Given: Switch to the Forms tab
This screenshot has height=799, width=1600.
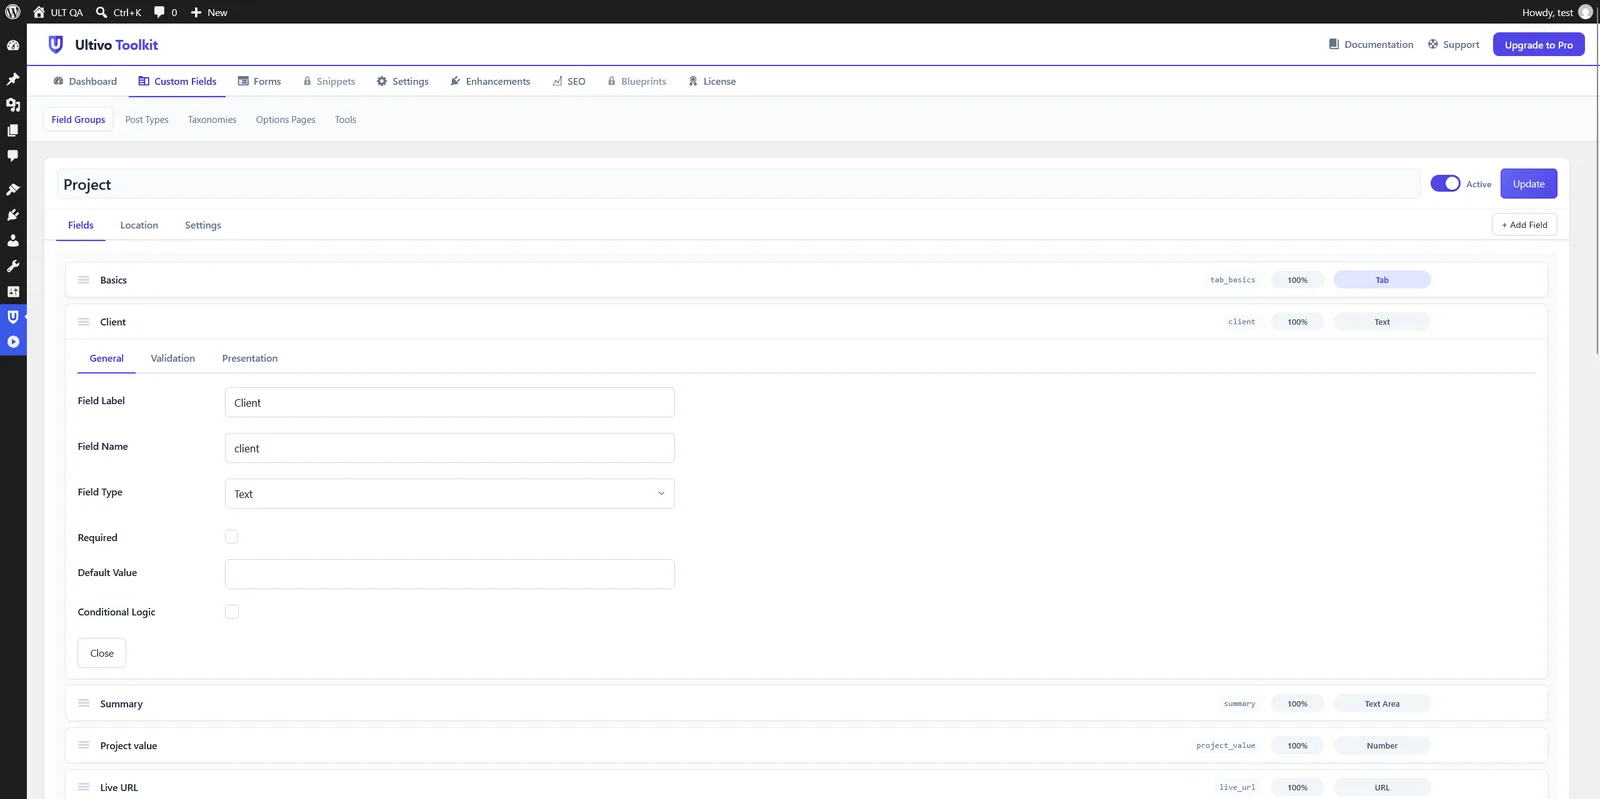Looking at the screenshot, I should (x=259, y=82).
